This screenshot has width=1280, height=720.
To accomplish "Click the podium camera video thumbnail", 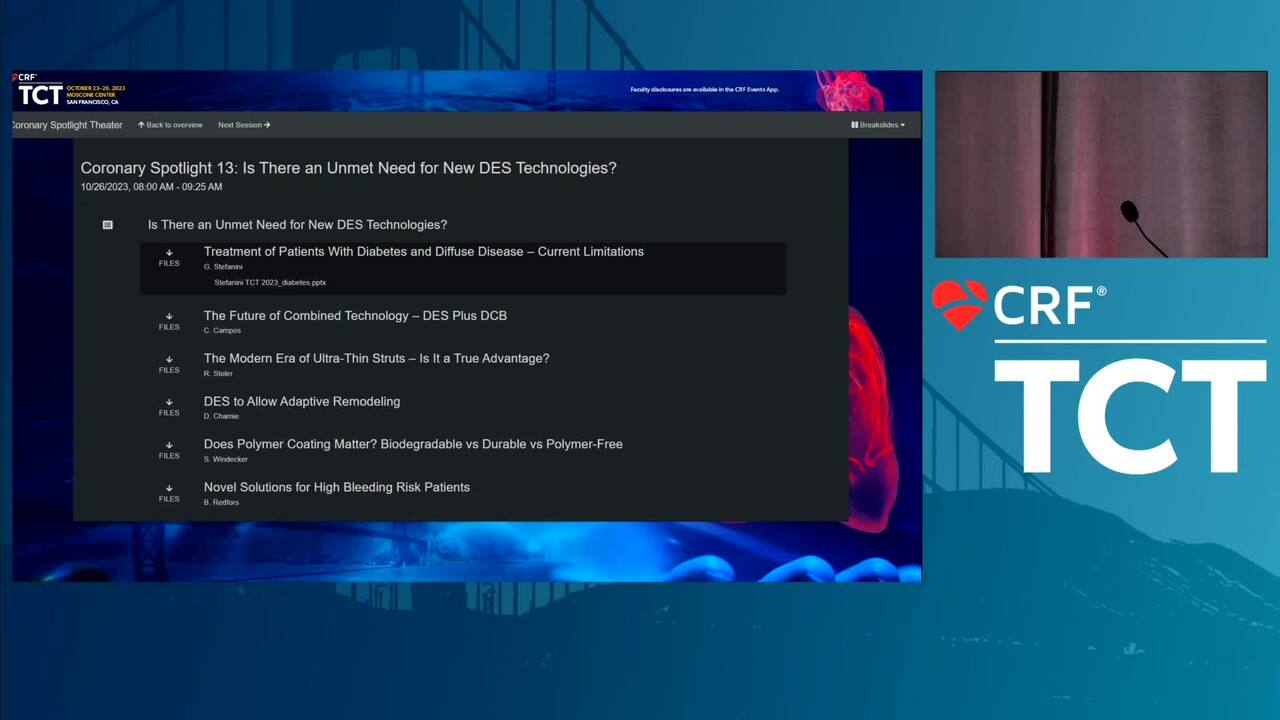I will coord(1101,164).
